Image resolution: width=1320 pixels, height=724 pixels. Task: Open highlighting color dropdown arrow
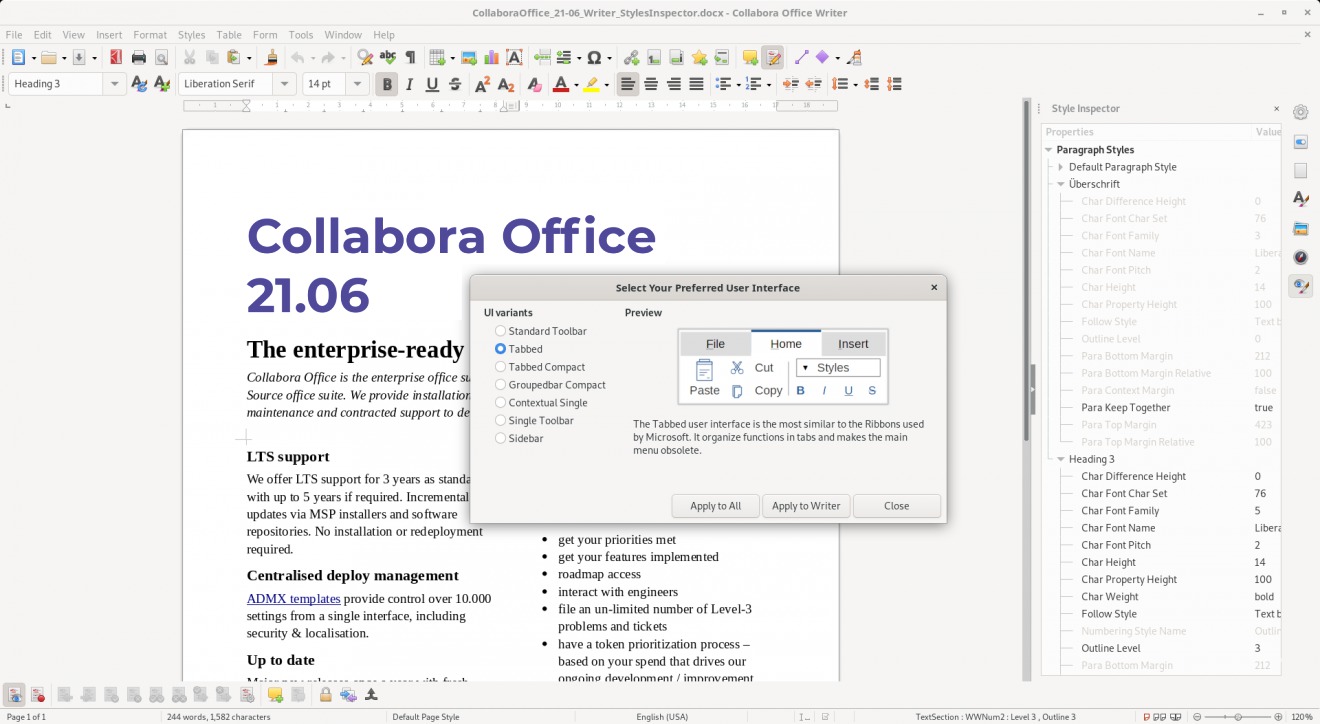607,85
